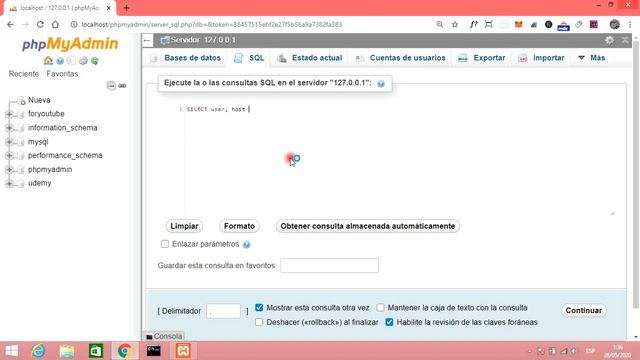Open the Reciente list
The image size is (640, 360).
coord(24,74)
